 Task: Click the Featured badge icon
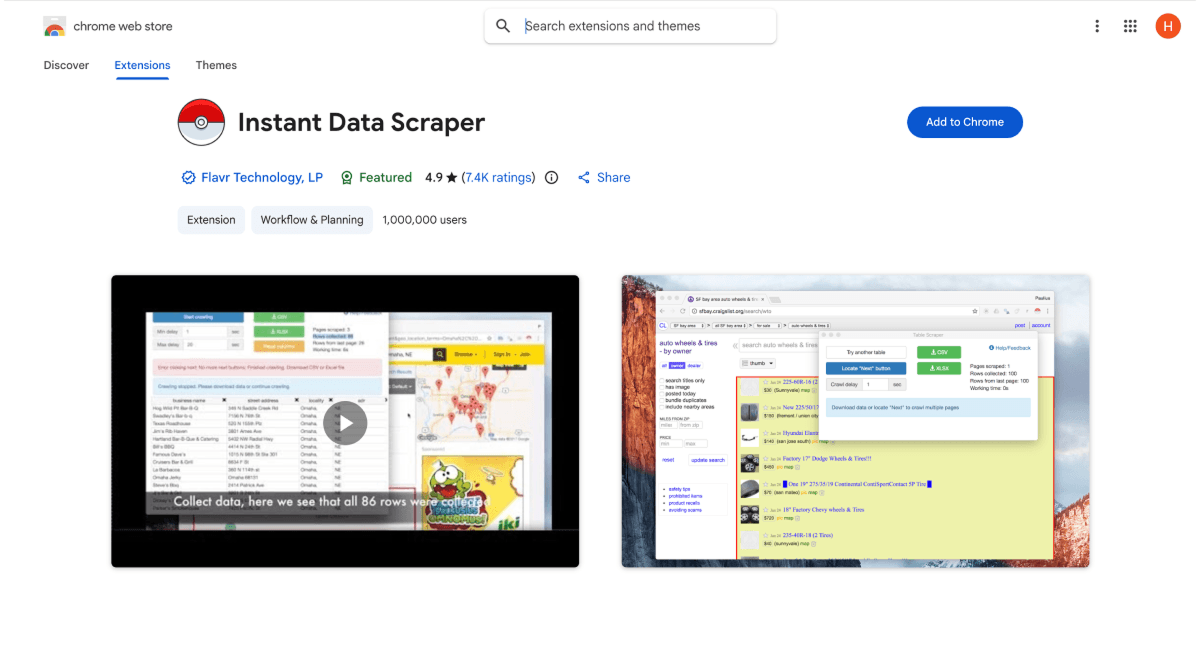tap(347, 178)
